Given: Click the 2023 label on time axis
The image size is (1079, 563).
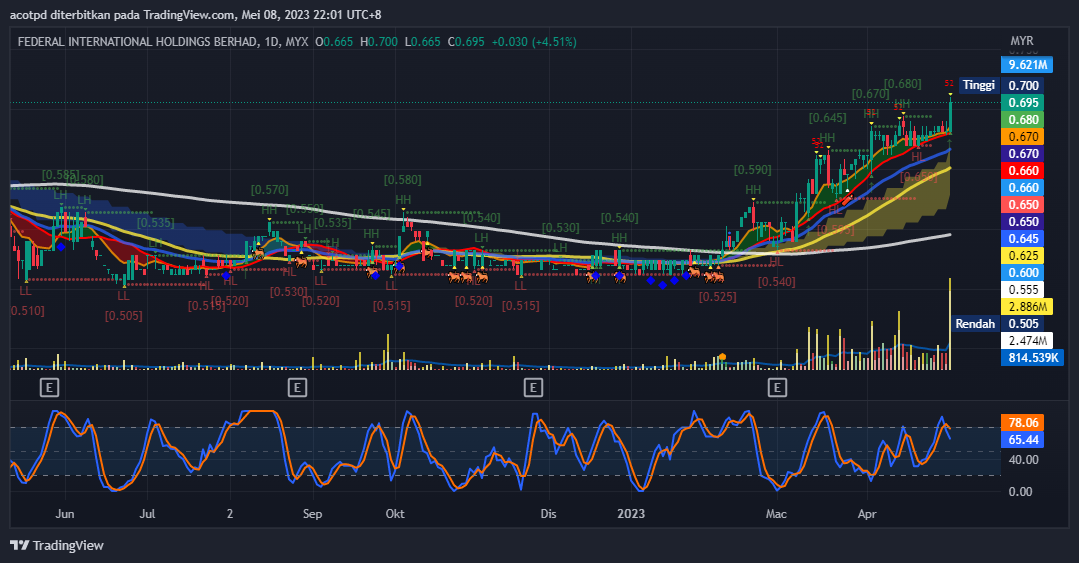Looking at the screenshot, I should tap(631, 514).
